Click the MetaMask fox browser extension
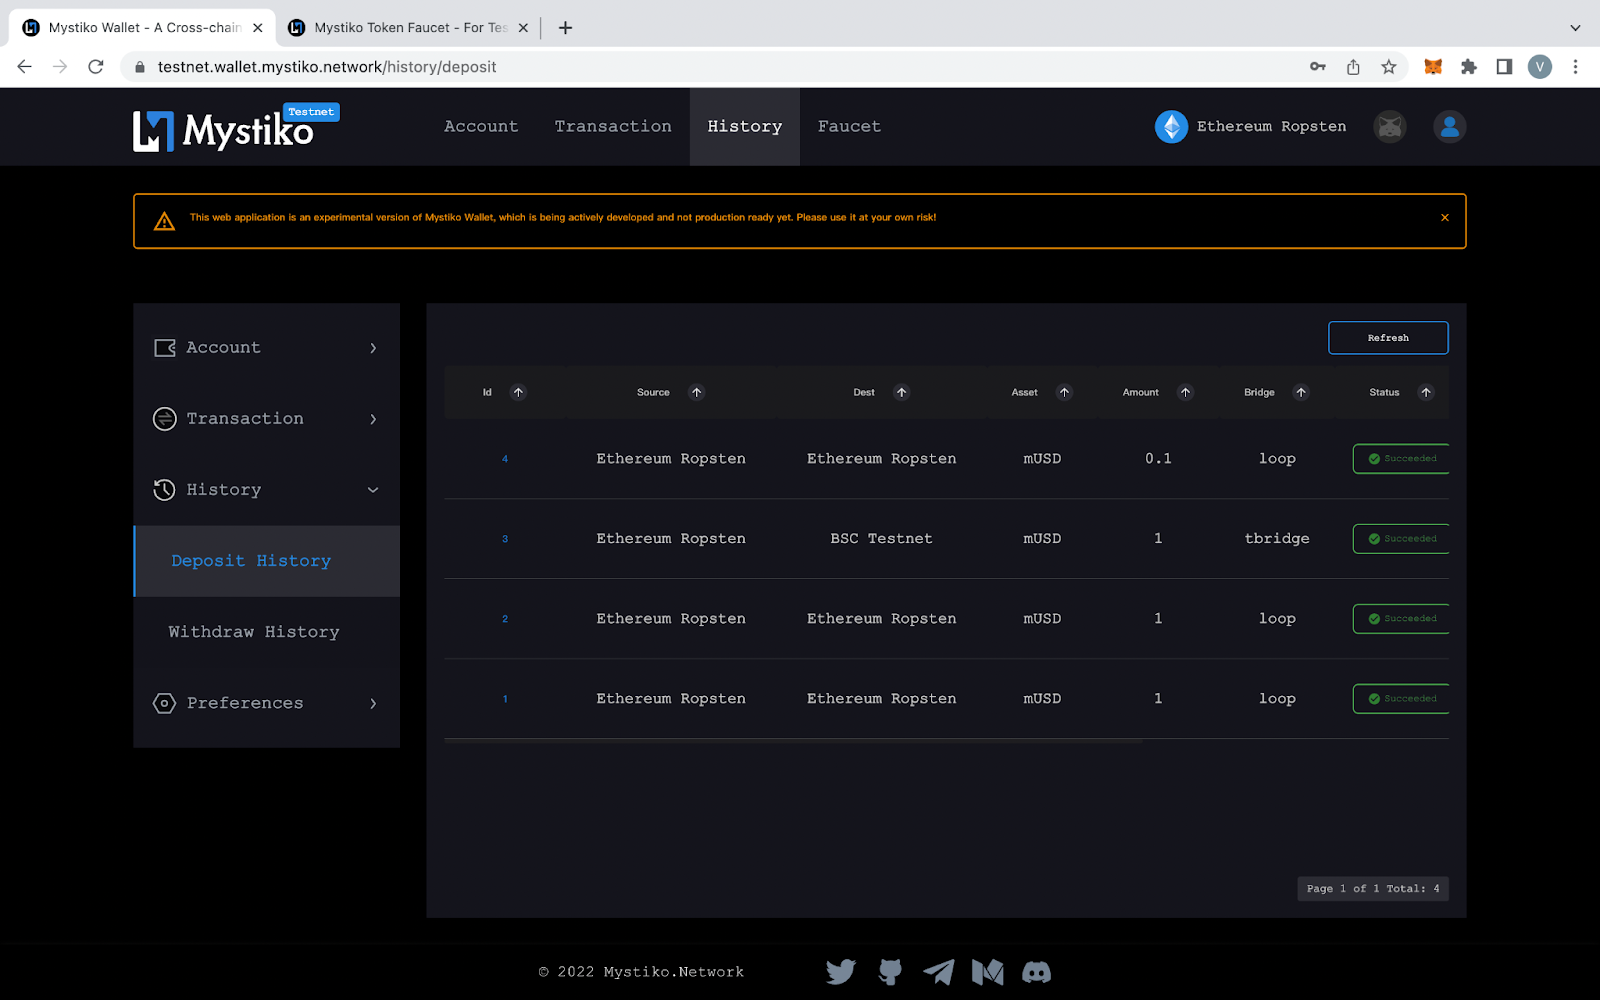The width and height of the screenshot is (1600, 1000). 1433,67
